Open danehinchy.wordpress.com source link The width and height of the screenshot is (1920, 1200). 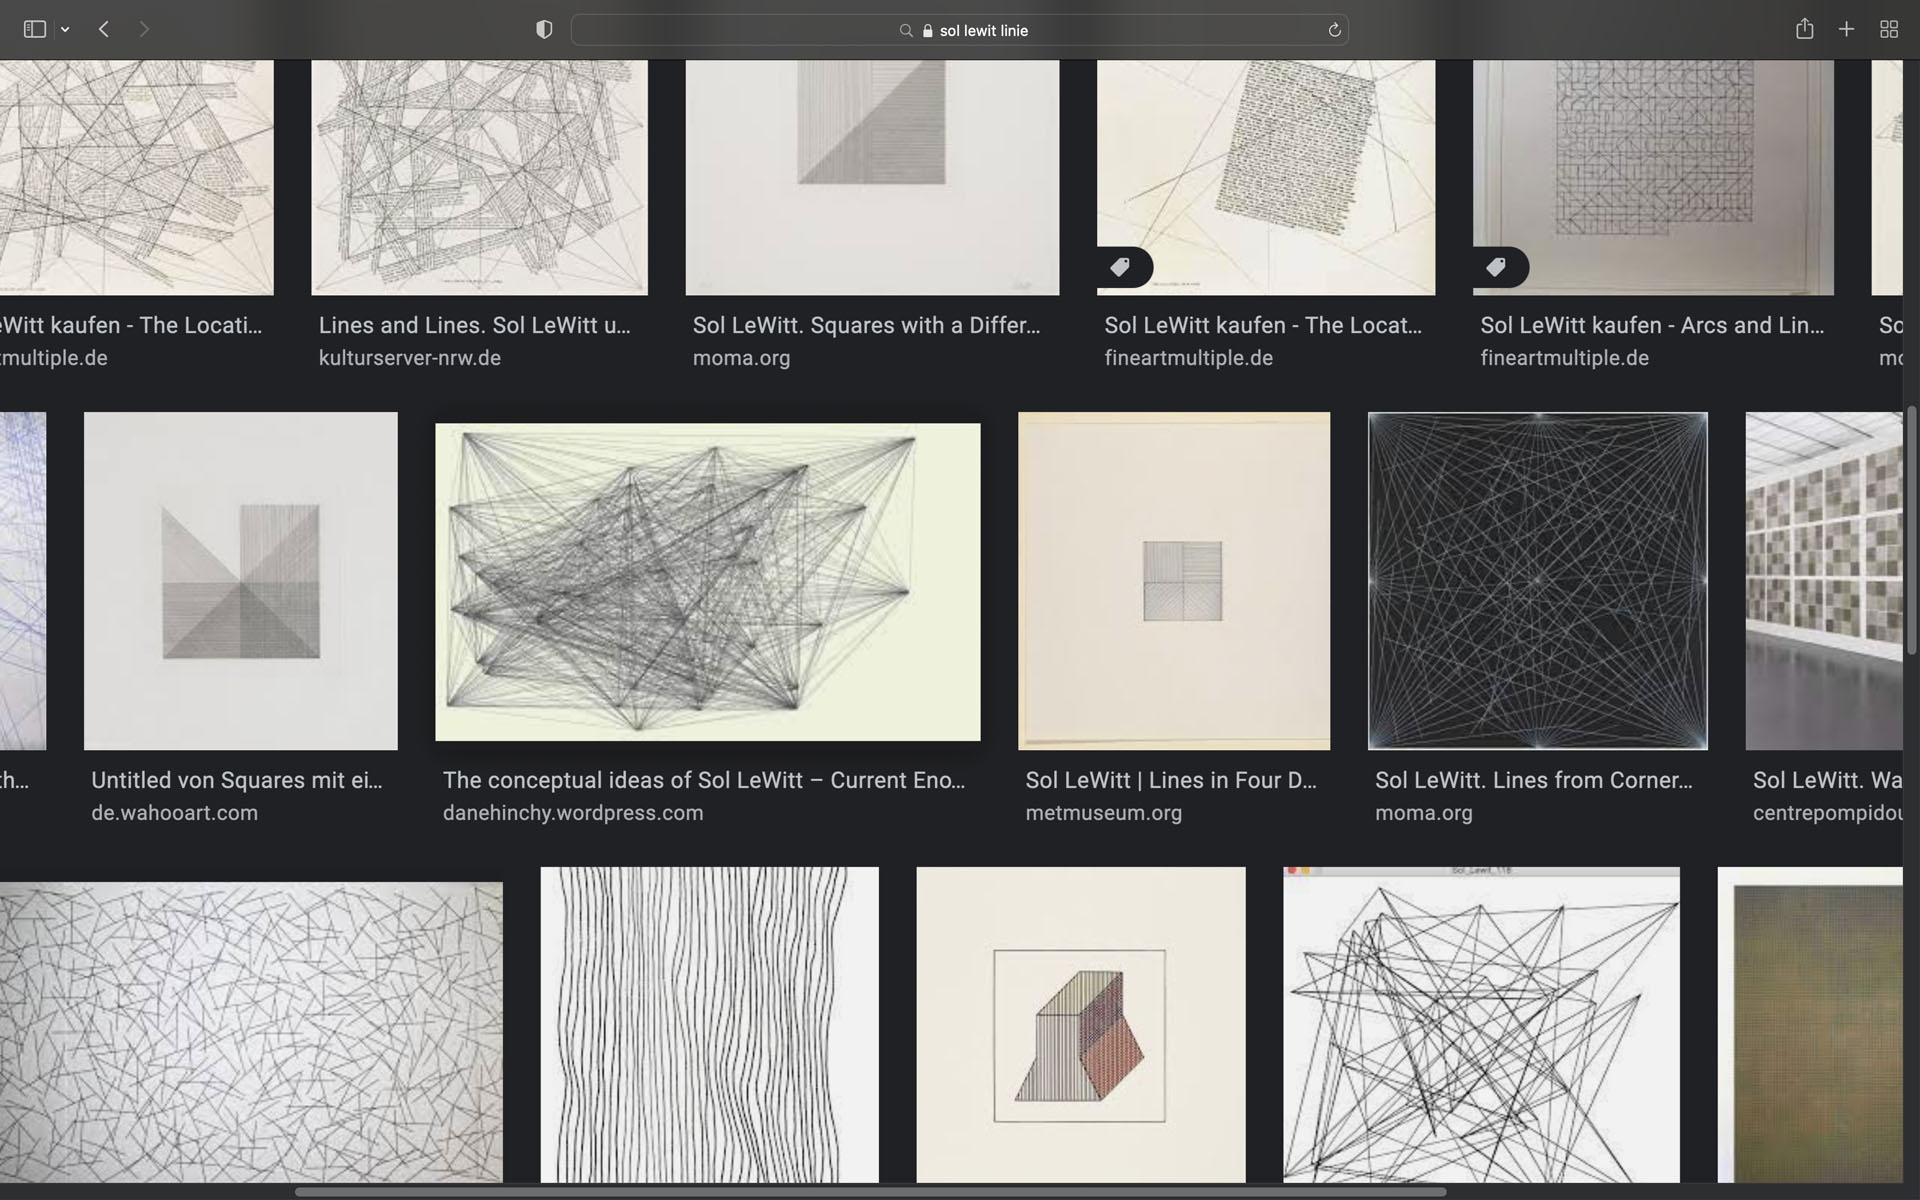(x=573, y=813)
